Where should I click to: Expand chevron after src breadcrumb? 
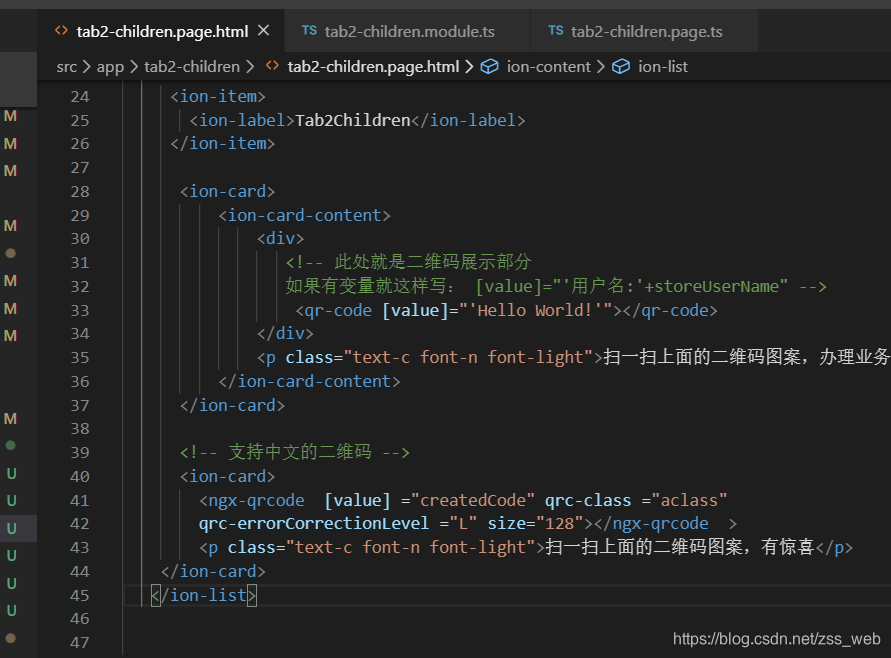click(86, 67)
